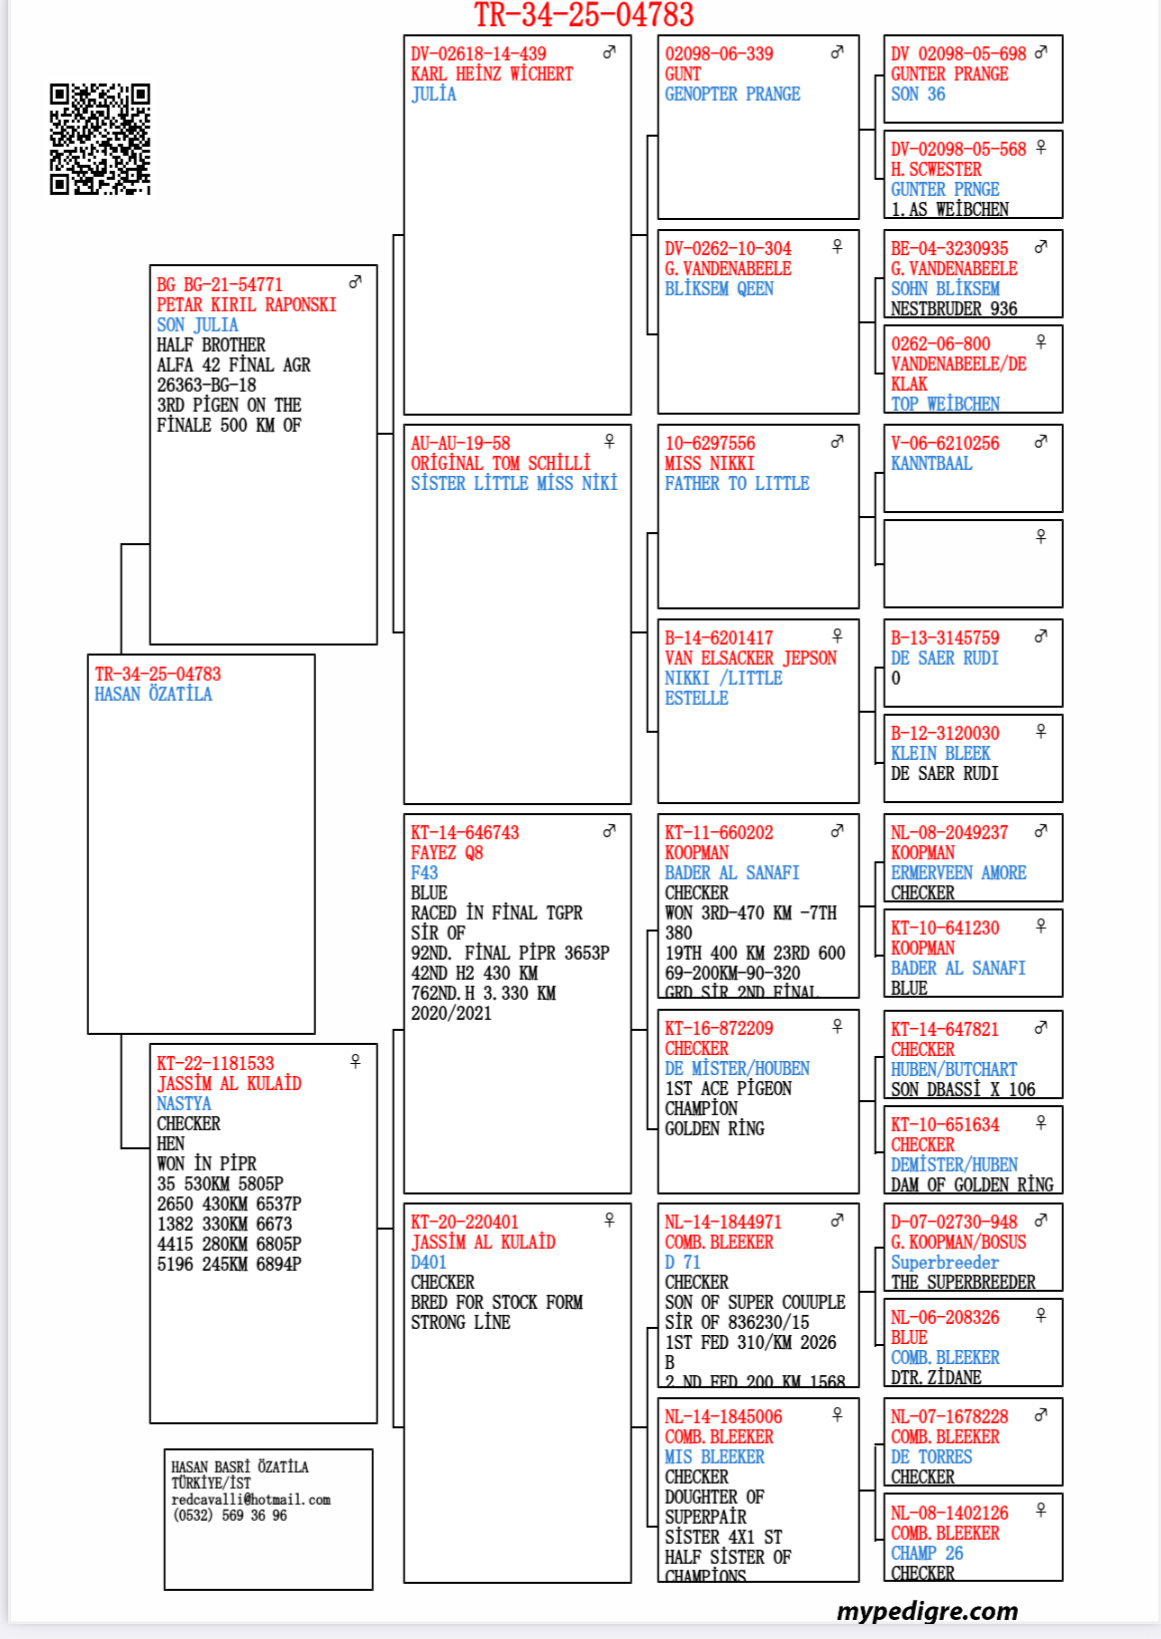This screenshot has width=1161, height=1639.
Task: Click the red TR-34-25-04783 page title
Action: (x=583, y=16)
